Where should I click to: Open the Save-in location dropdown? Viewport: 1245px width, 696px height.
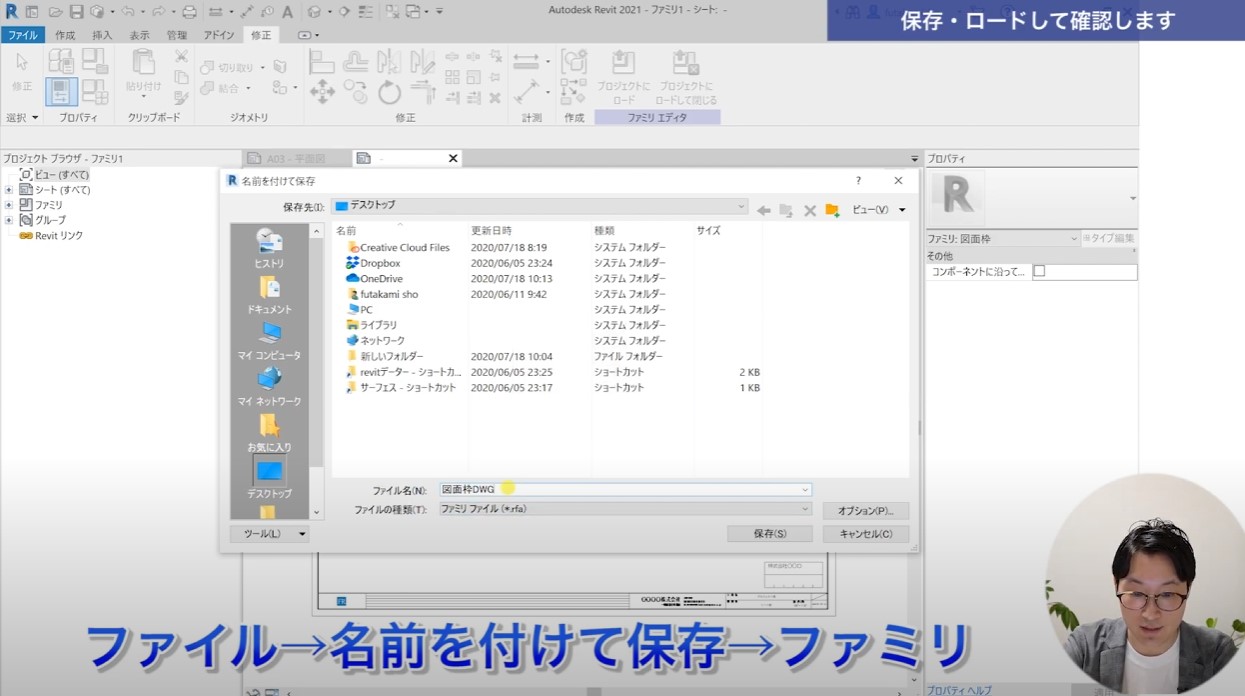point(540,206)
